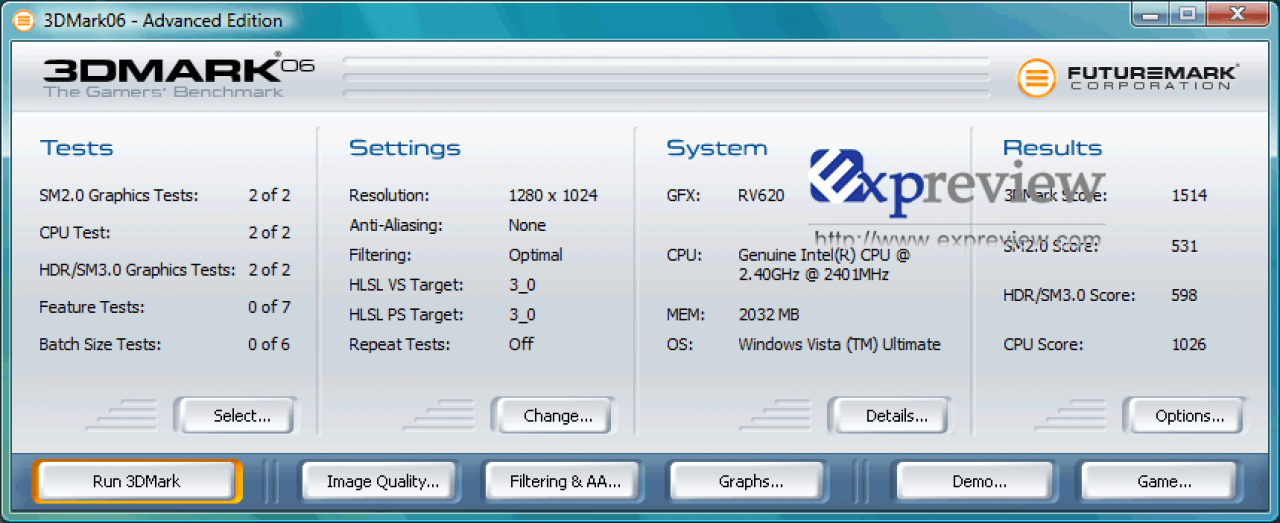
Task: Click the Anti-Aliasing 'None' value
Action: 527,225
